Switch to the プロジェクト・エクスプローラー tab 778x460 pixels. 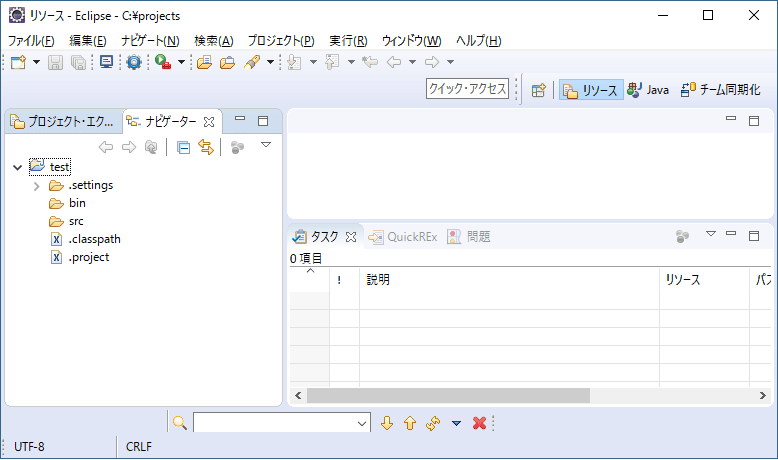coord(64,122)
